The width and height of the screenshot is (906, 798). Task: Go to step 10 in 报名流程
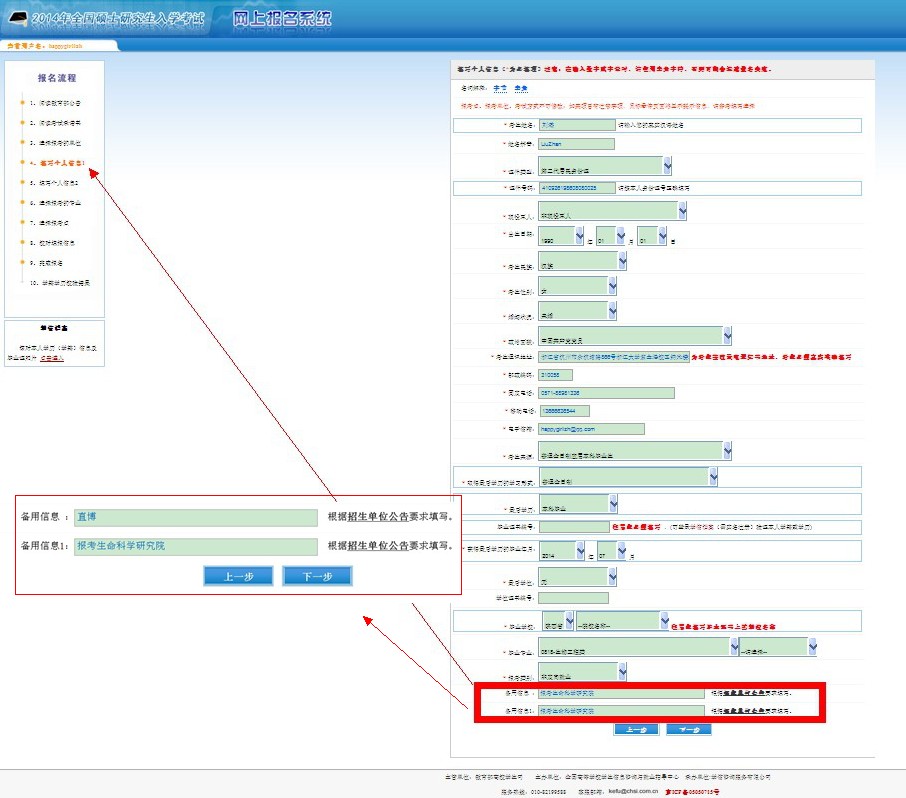(63, 283)
